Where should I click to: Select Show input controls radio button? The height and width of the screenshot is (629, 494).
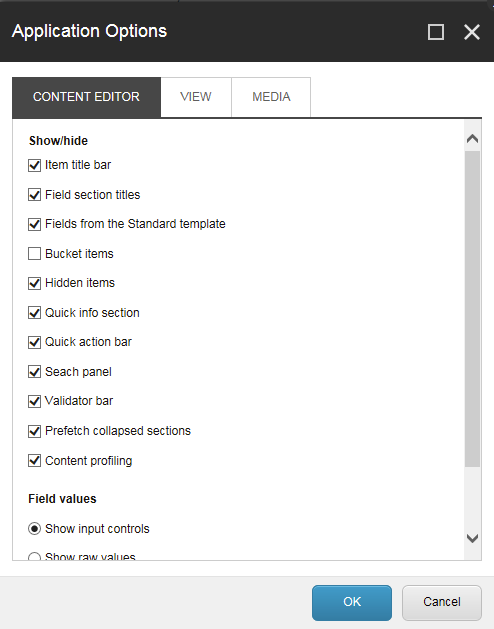[35, 529]
